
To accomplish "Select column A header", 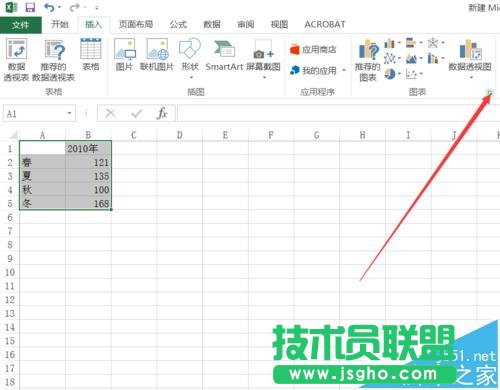I will (42, 135).
